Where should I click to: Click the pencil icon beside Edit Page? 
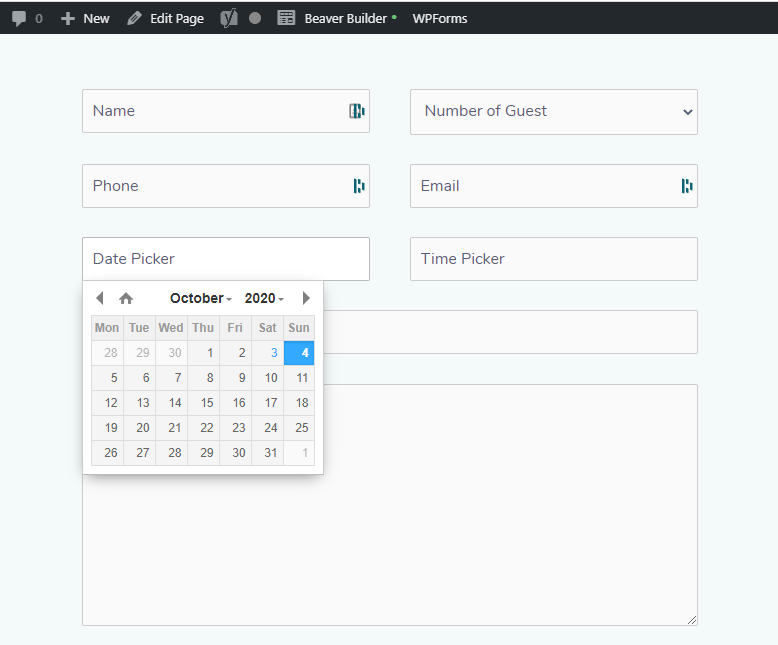tap(134, 18)
